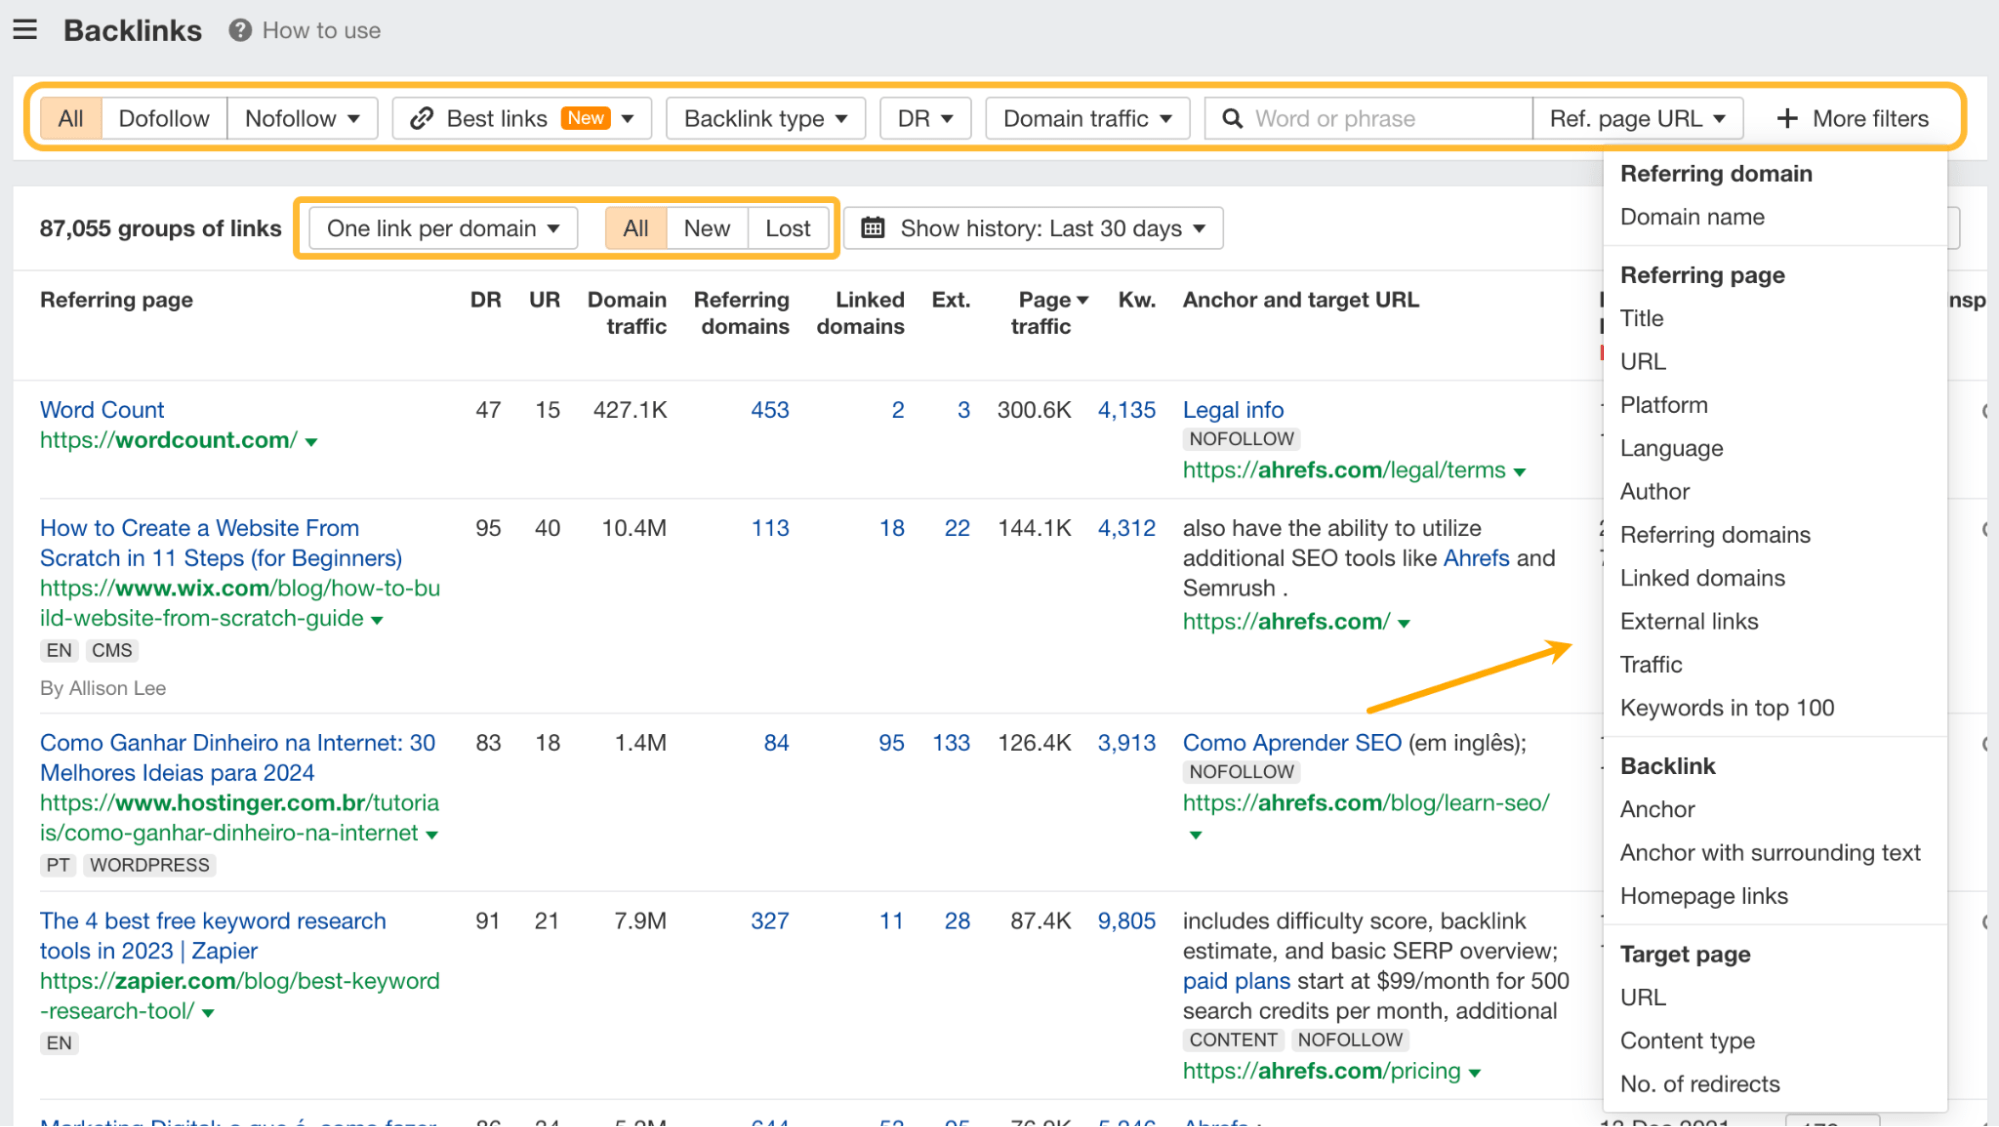Choose Anchor with surrounding text option

point(1770,852)
